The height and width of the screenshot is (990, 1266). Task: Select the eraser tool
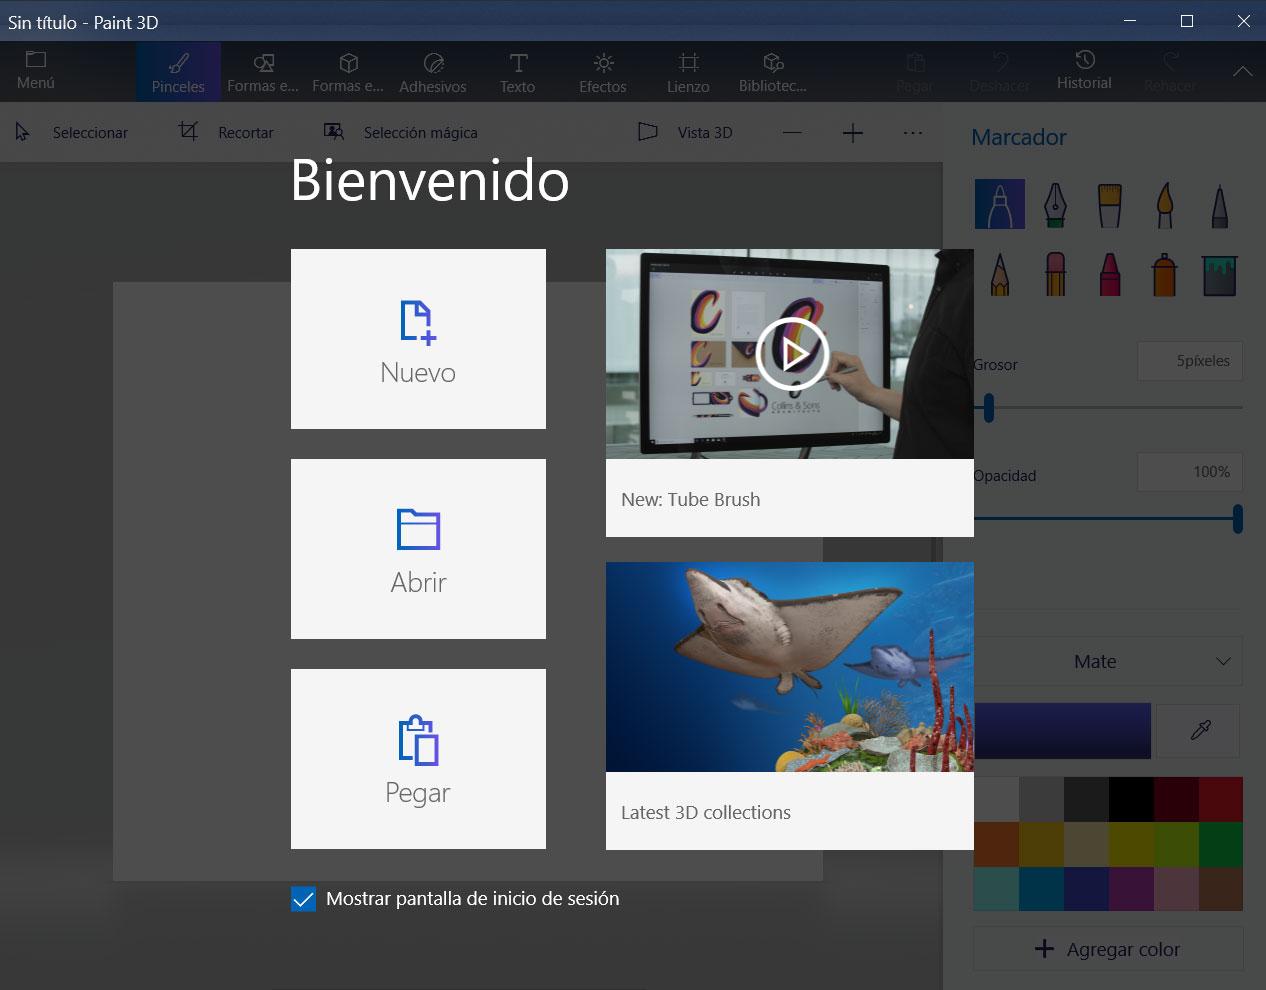click(1055, 274)
